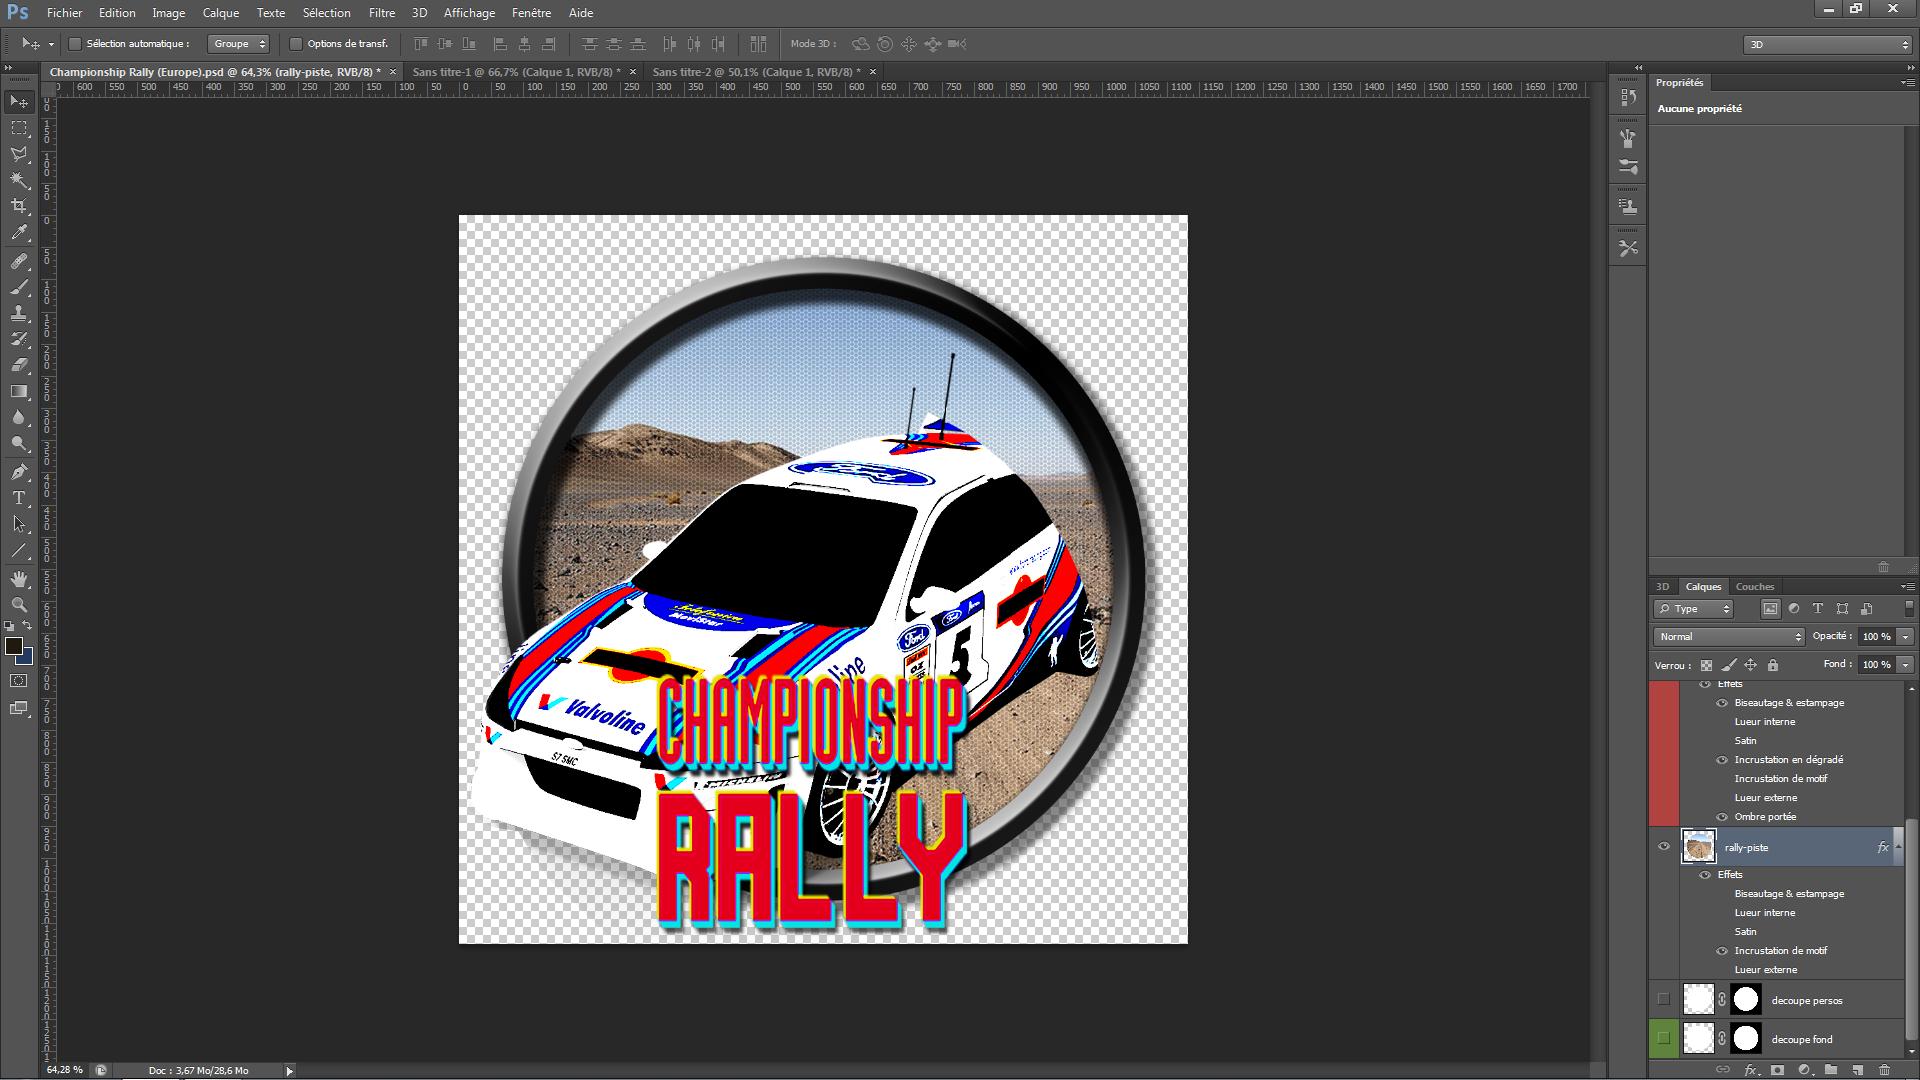
Task: Select the Gradient tool
Action: (19, 392)
